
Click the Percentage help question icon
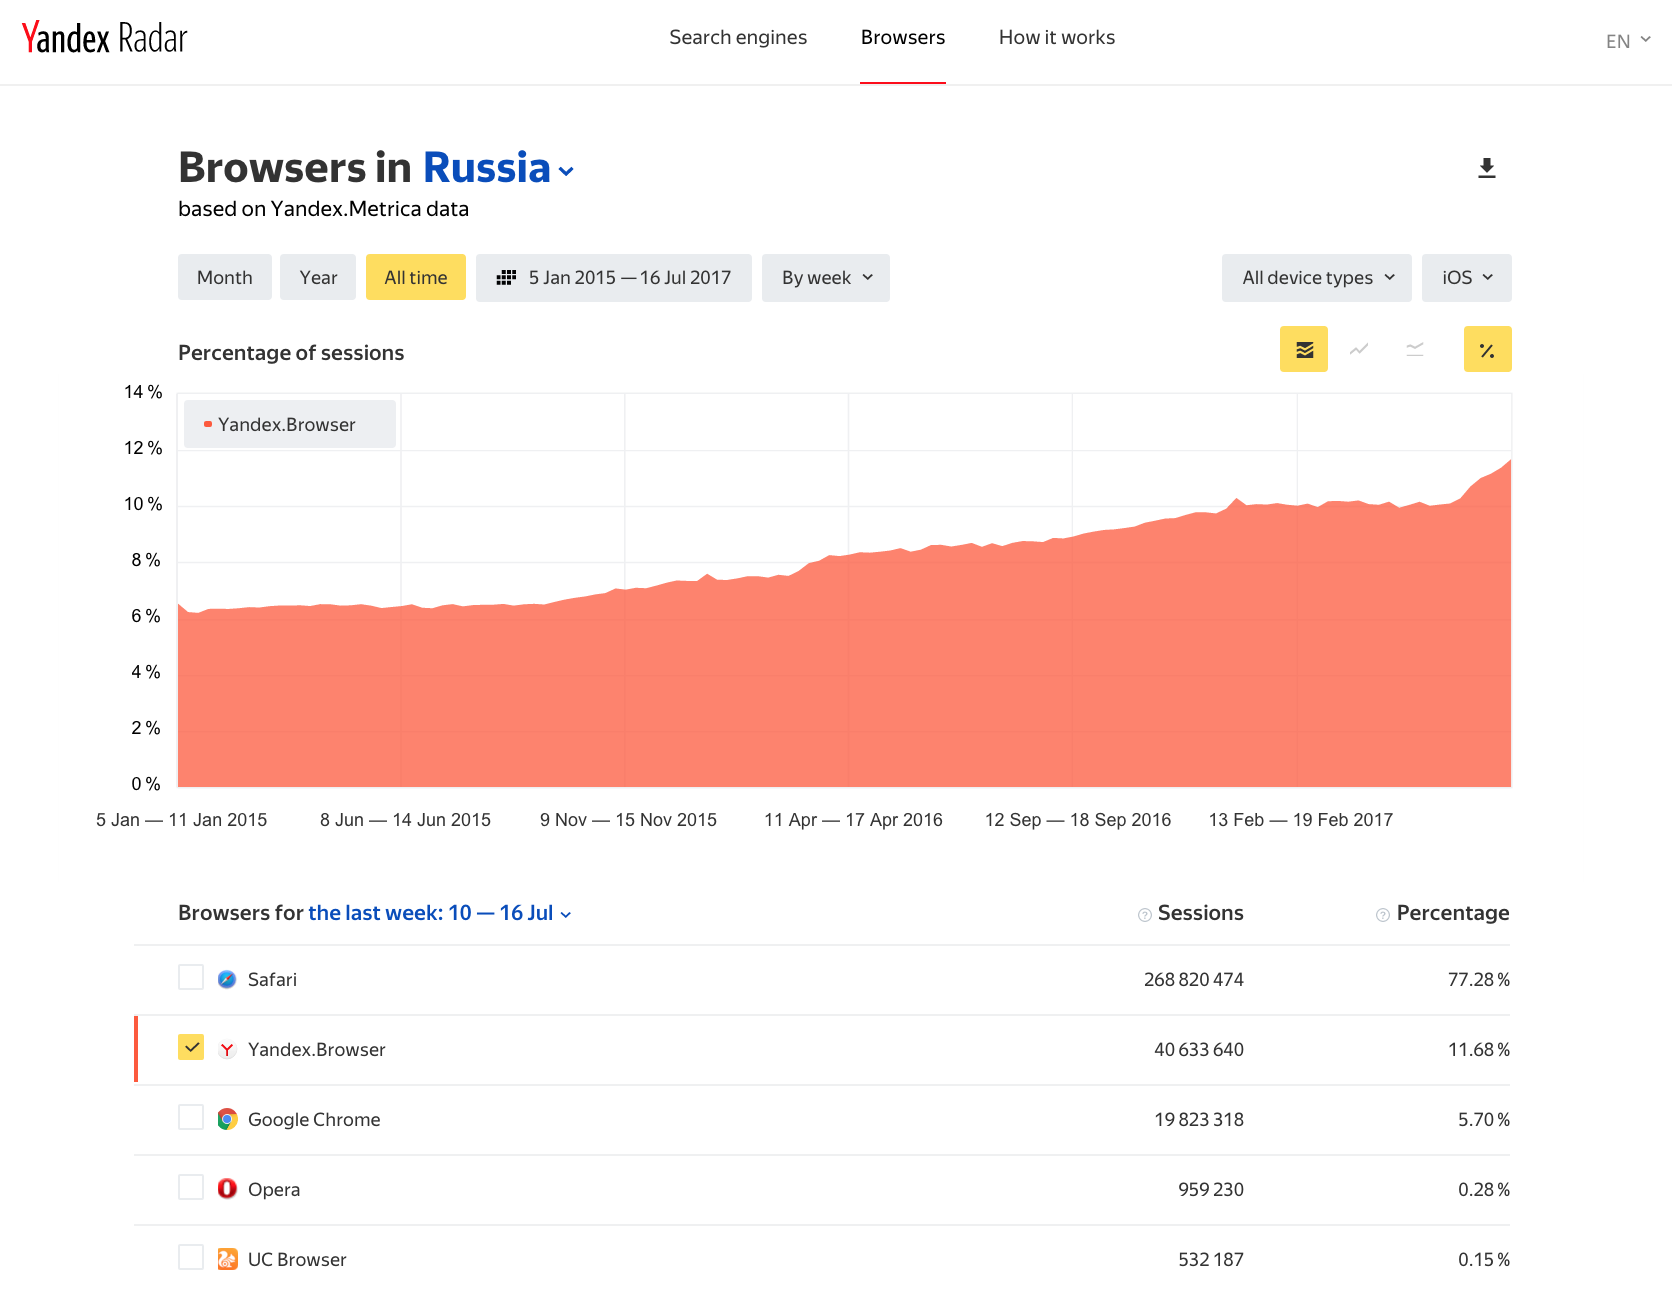[x=1383, y=915]
